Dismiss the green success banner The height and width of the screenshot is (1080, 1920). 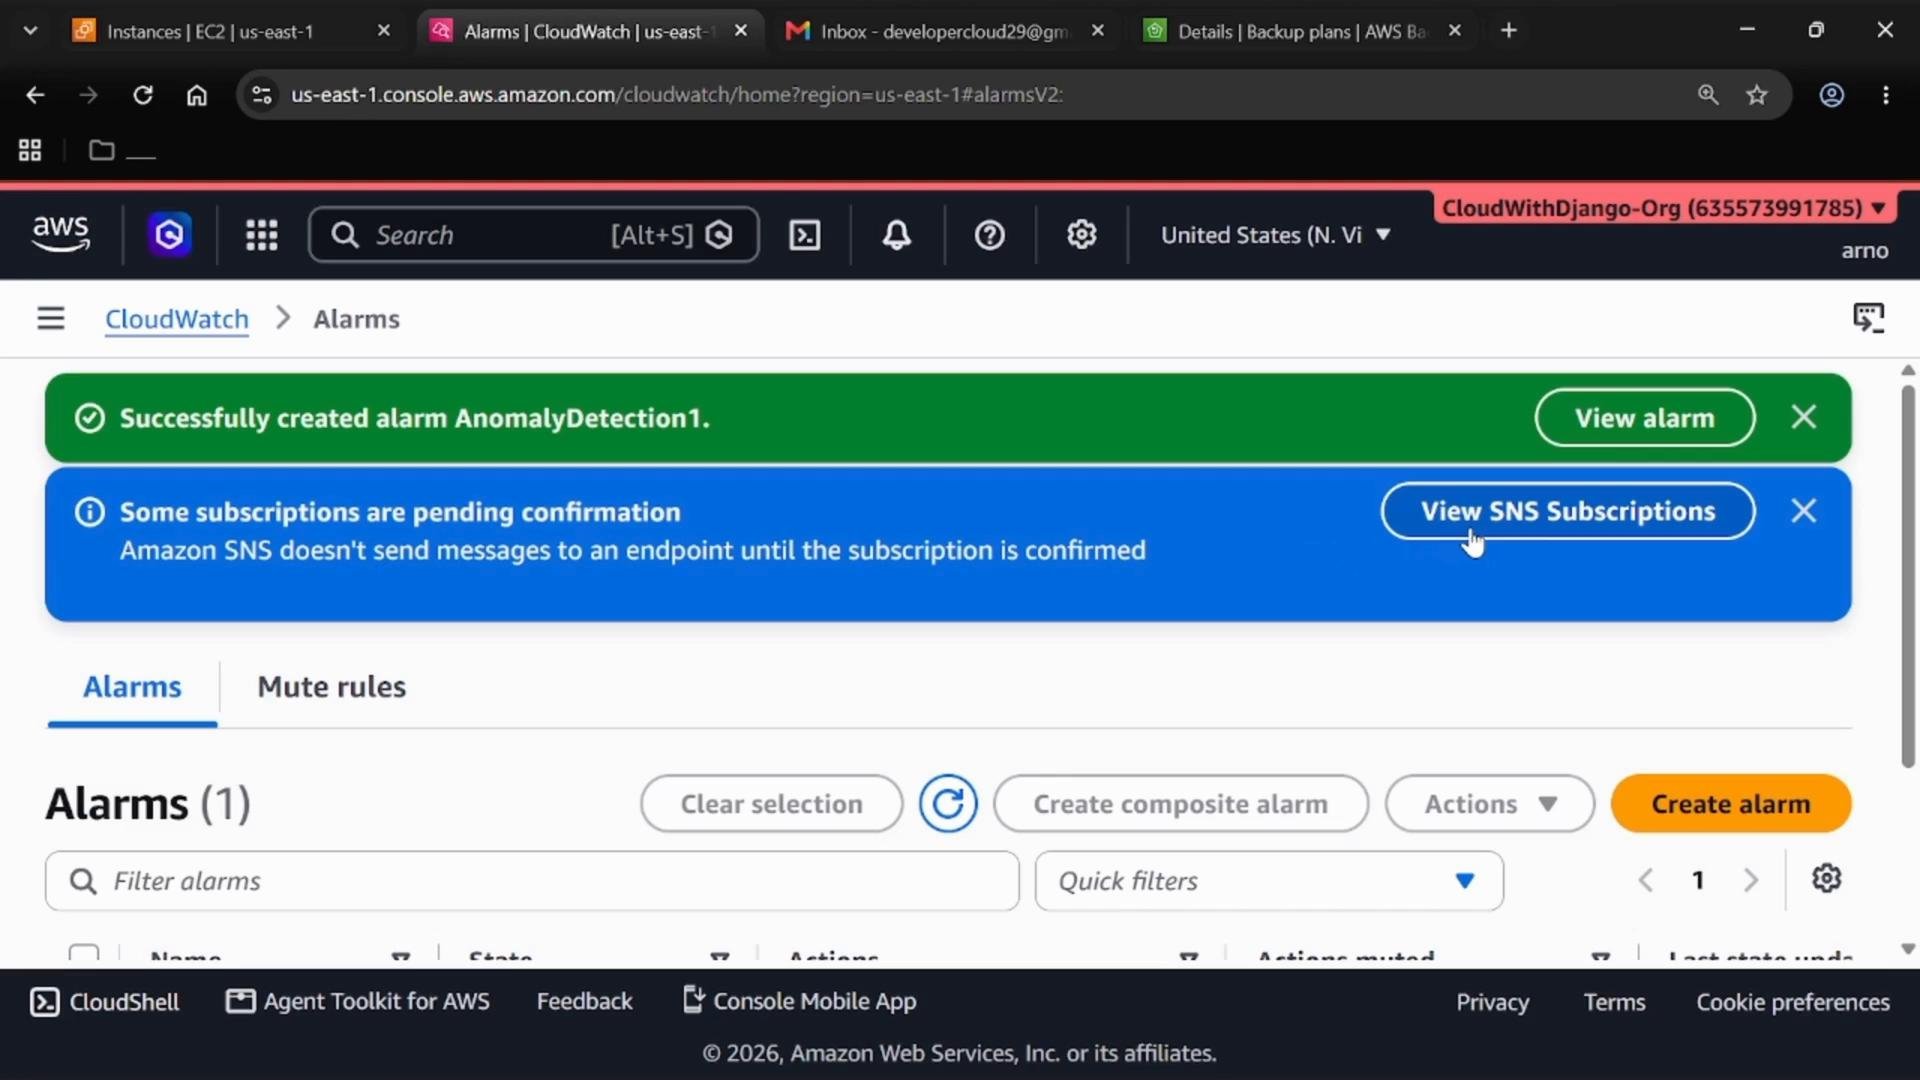tap(1803, 417)
